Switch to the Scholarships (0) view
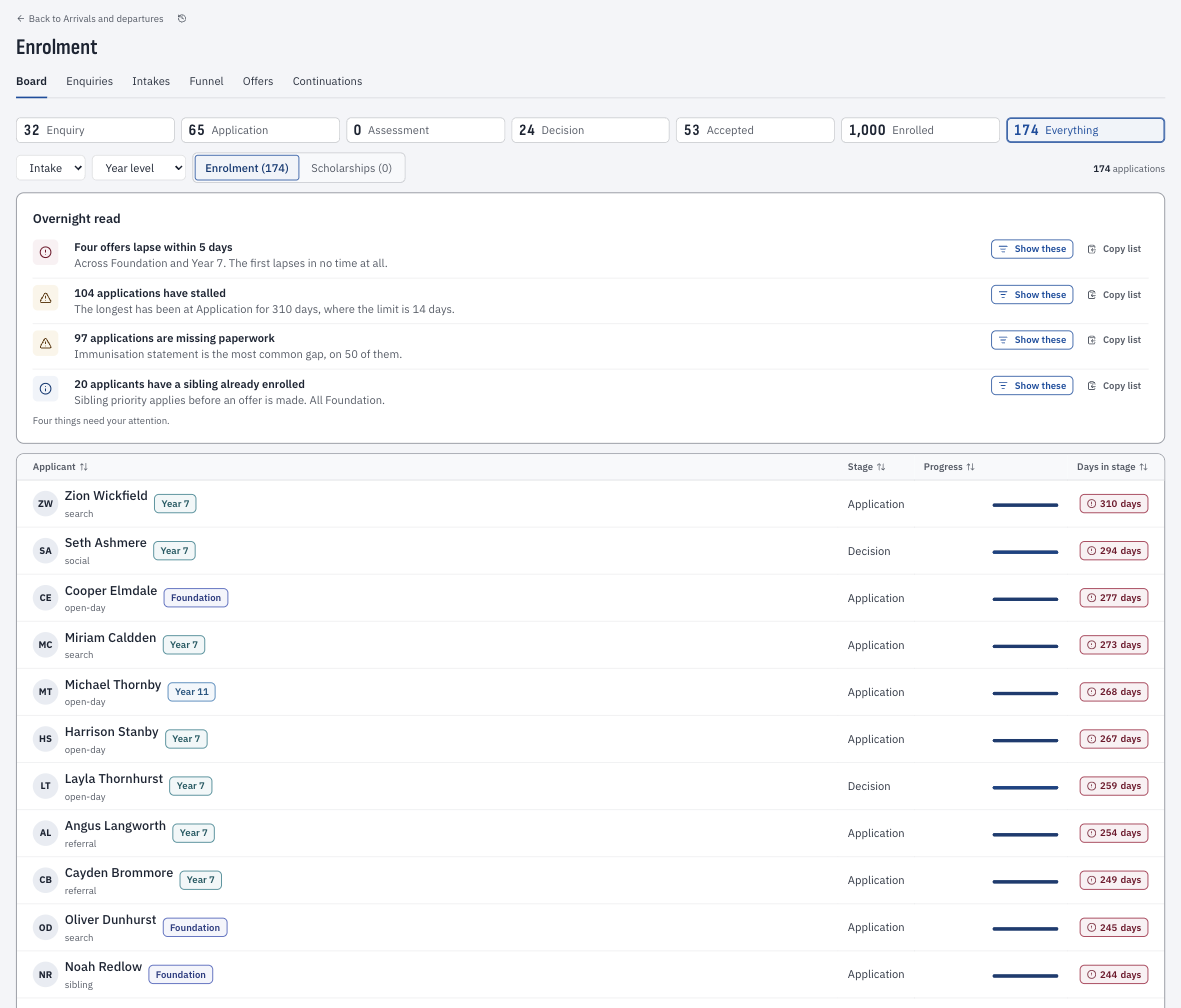1181x1008 pixels. [352, 168]
